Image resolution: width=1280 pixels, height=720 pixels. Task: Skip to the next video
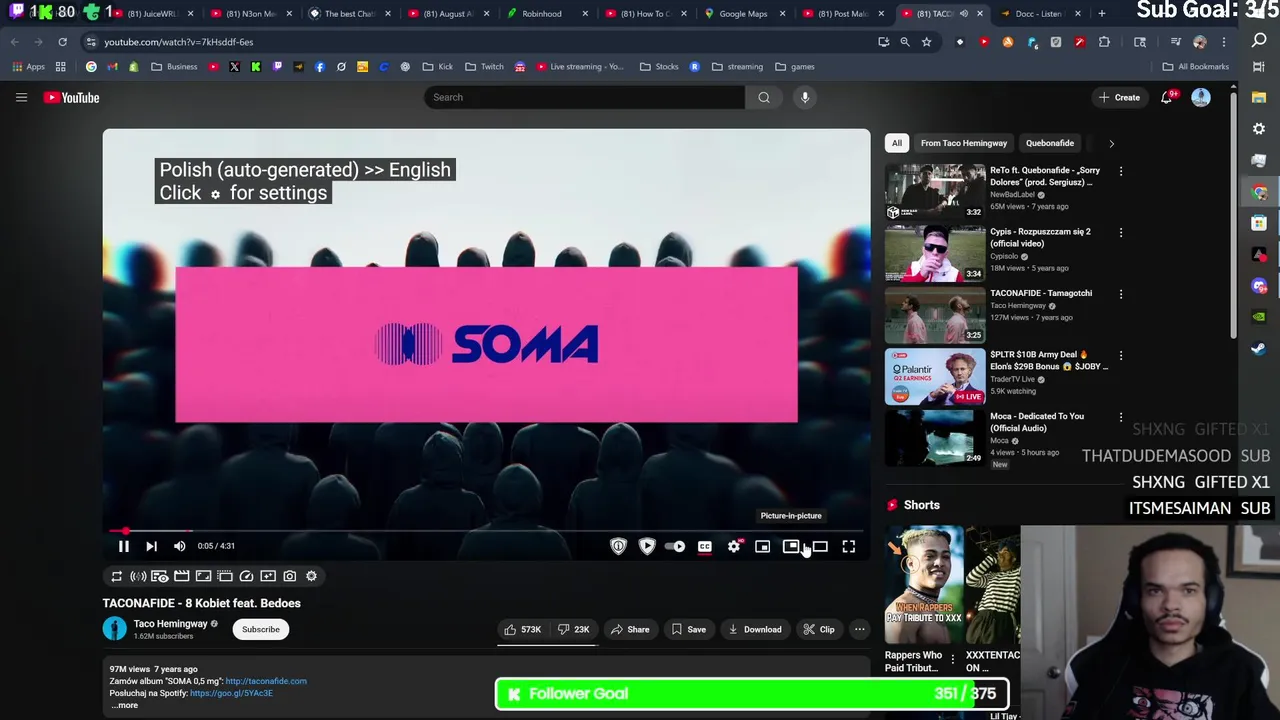tap(151, 546)
